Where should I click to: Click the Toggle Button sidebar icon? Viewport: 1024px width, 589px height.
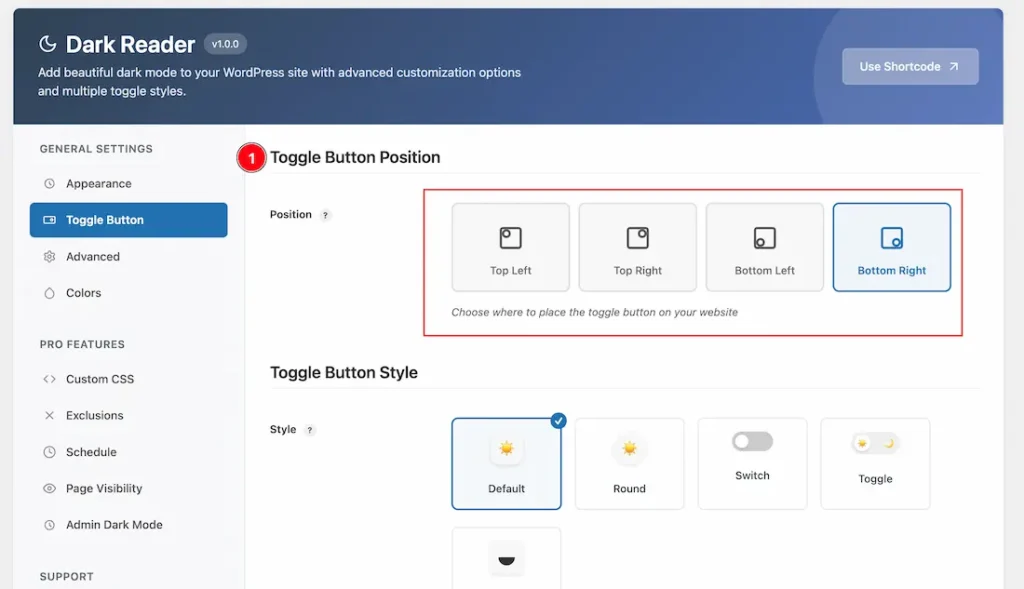click(50, 220)
